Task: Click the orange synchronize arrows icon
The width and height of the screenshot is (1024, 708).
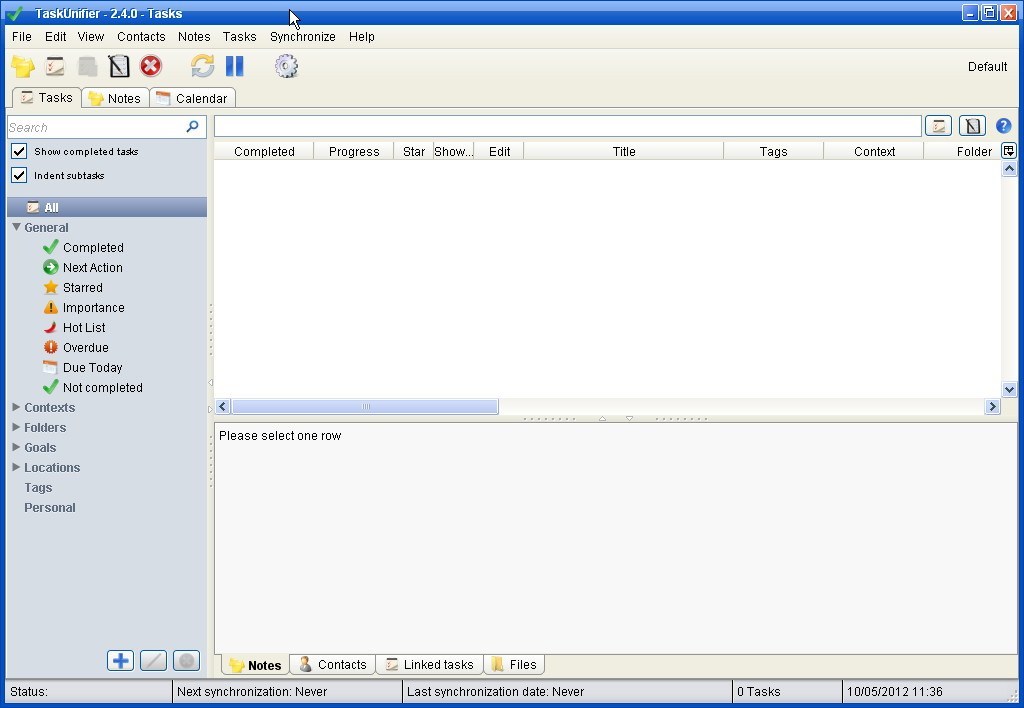Action: 202,66
